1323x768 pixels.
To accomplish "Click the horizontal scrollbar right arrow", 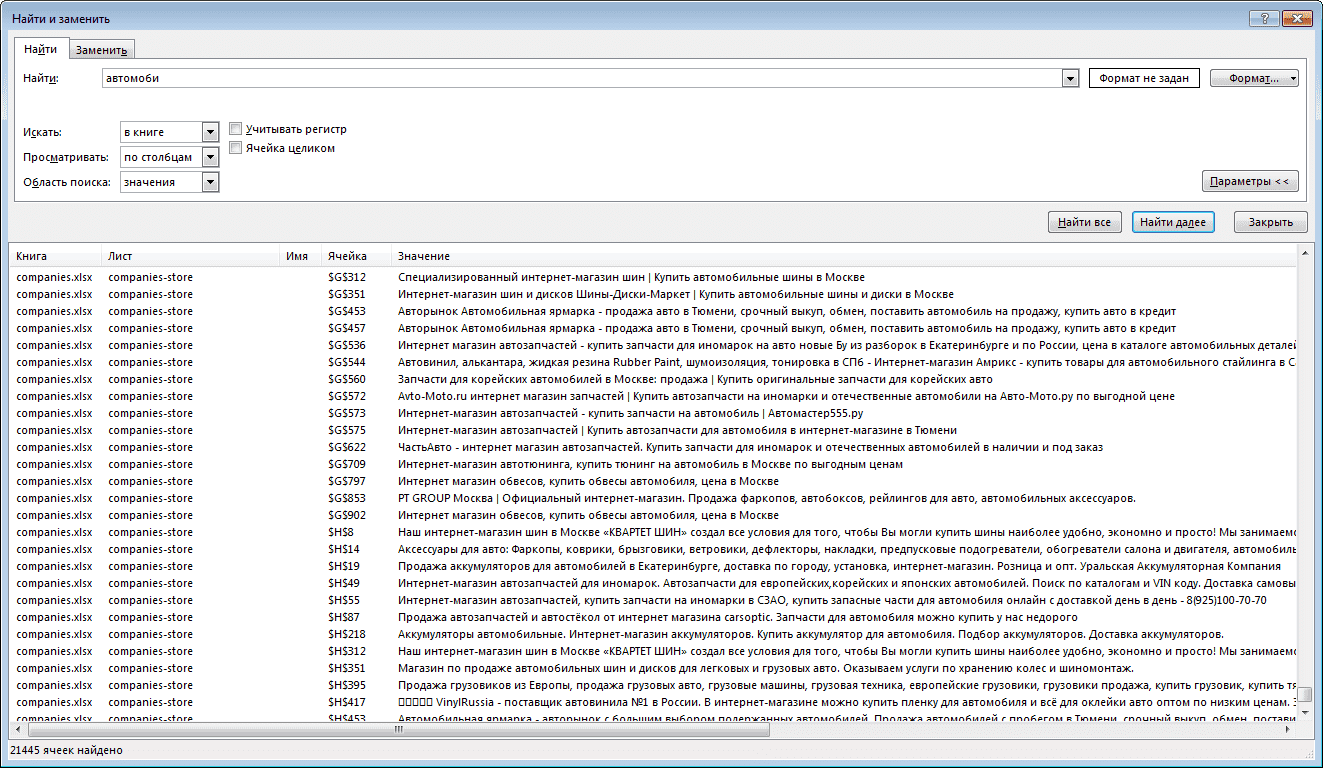I will 1288,730.
